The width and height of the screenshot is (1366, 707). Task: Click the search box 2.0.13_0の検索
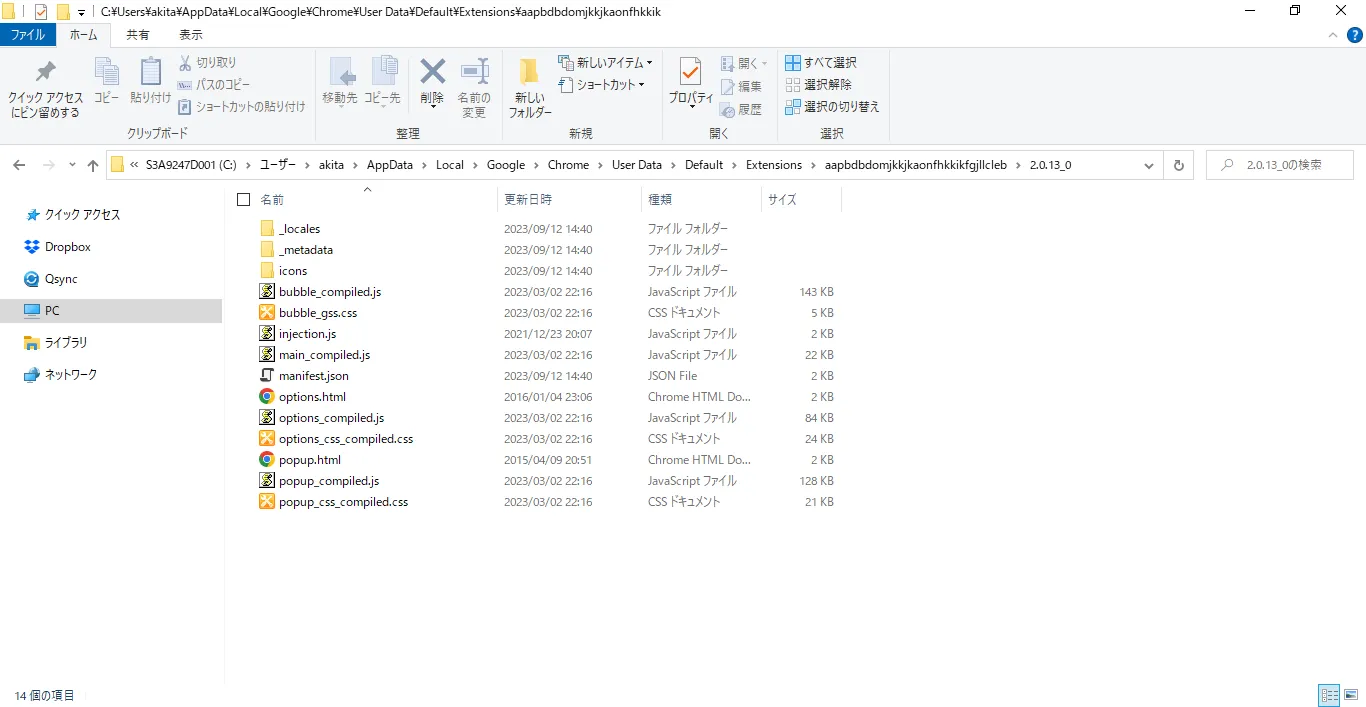tap(1280, 165)
